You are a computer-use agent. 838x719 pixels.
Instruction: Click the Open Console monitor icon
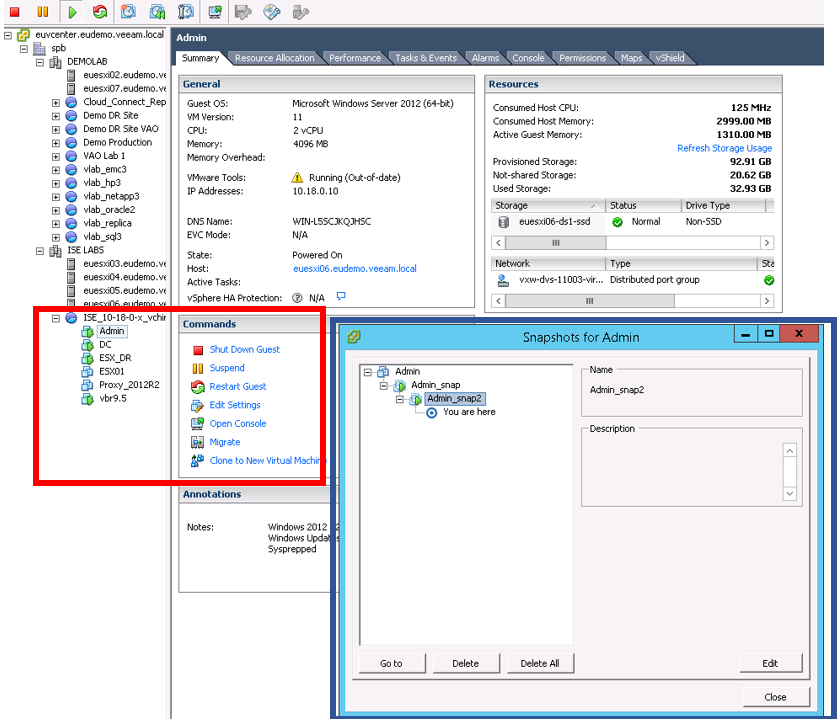coord(197,423)
